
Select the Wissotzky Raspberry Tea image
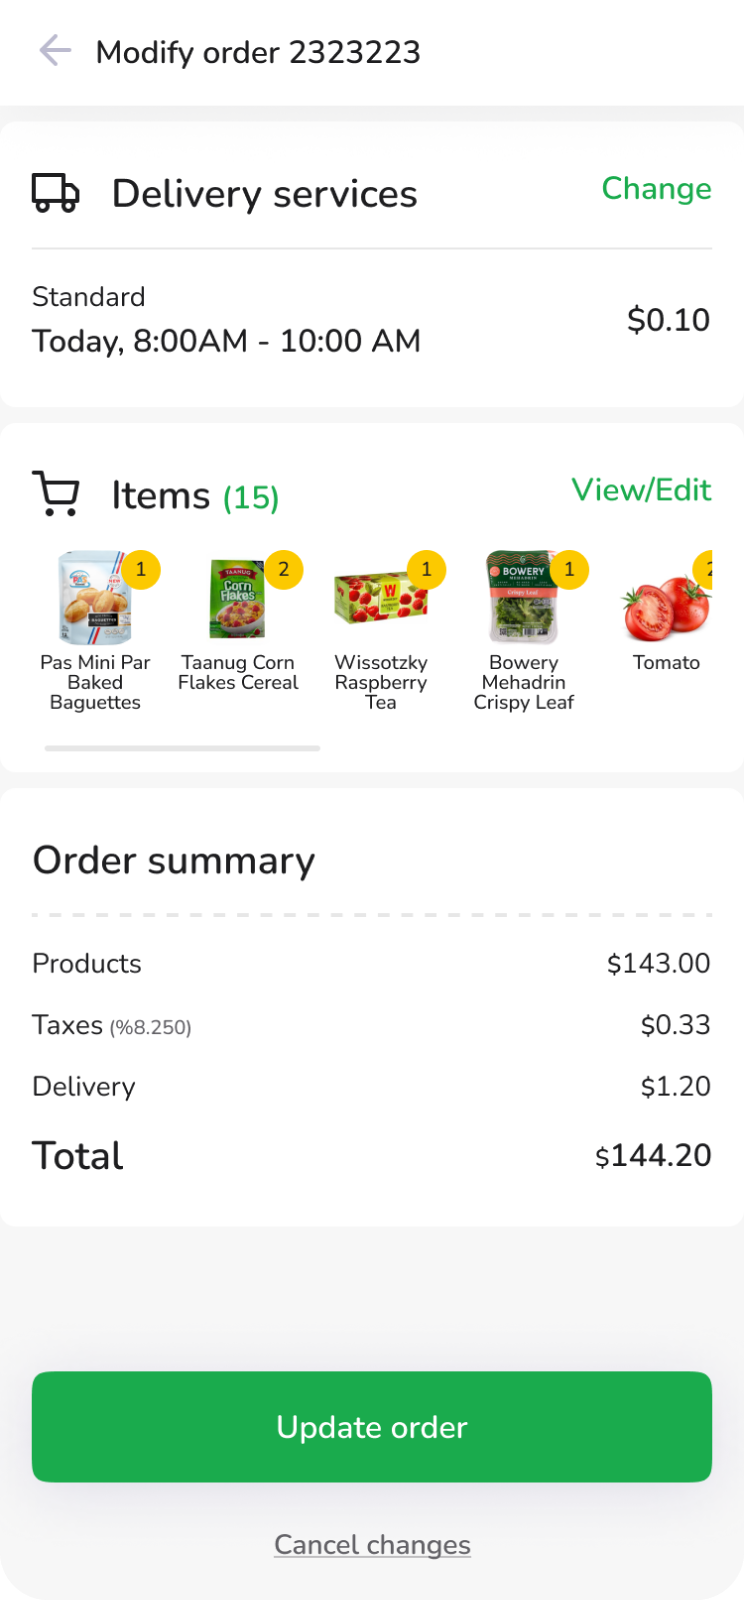click(380, 599)
